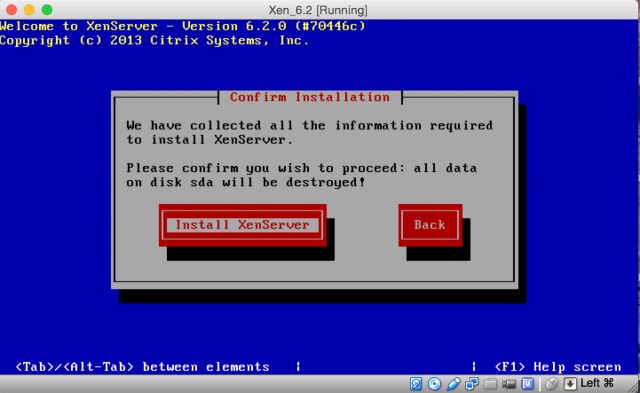The image size is (640, 393).
Task: Click the virtualization features indicator icon
Action: (x=528, y=384)
